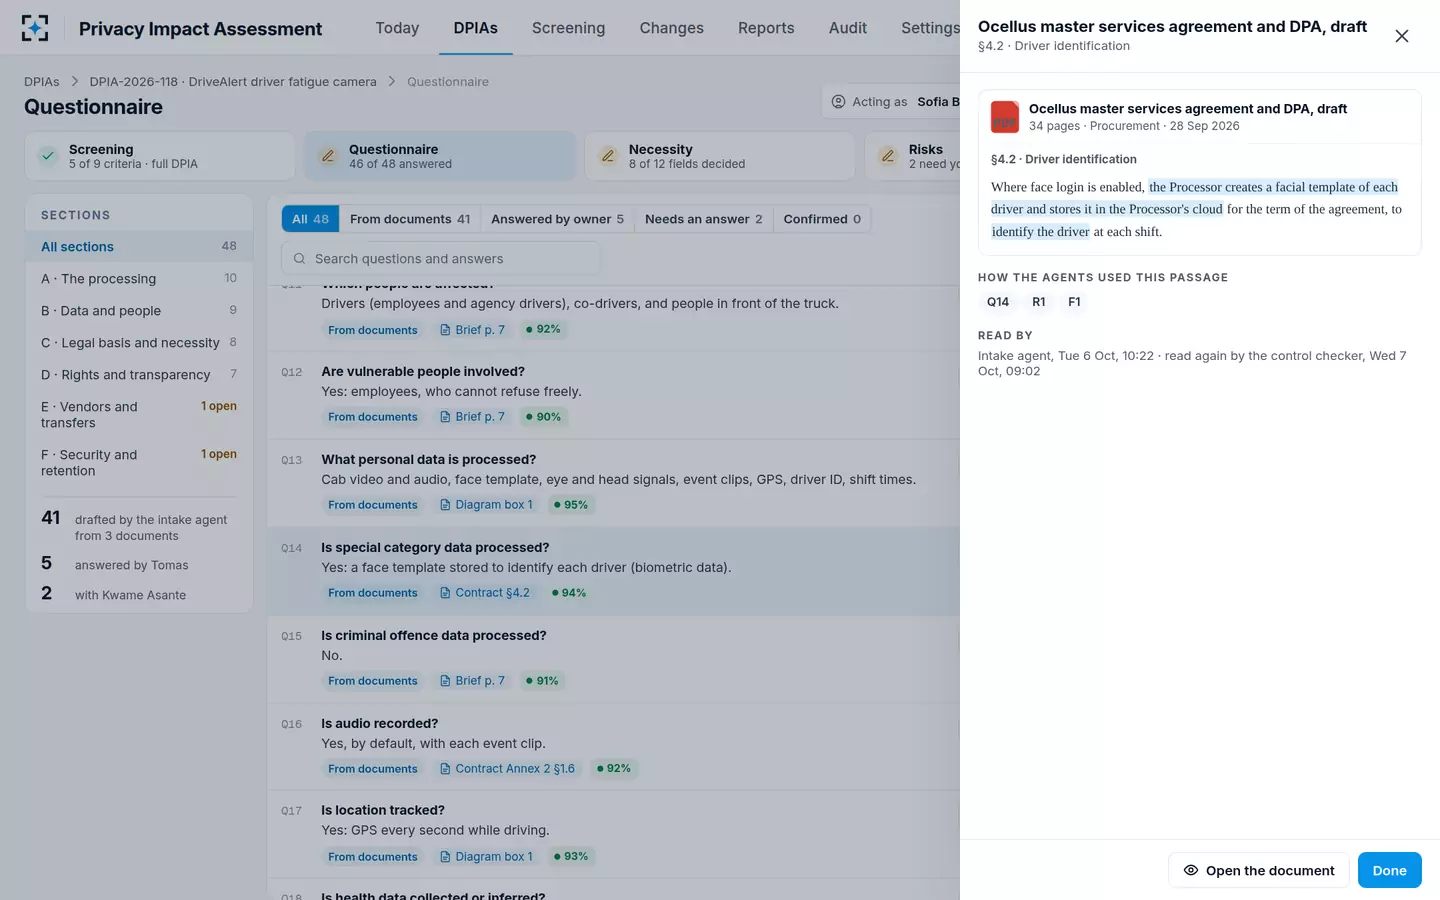
Task: Click the red PDF document icon
Action: (1005, 117)
